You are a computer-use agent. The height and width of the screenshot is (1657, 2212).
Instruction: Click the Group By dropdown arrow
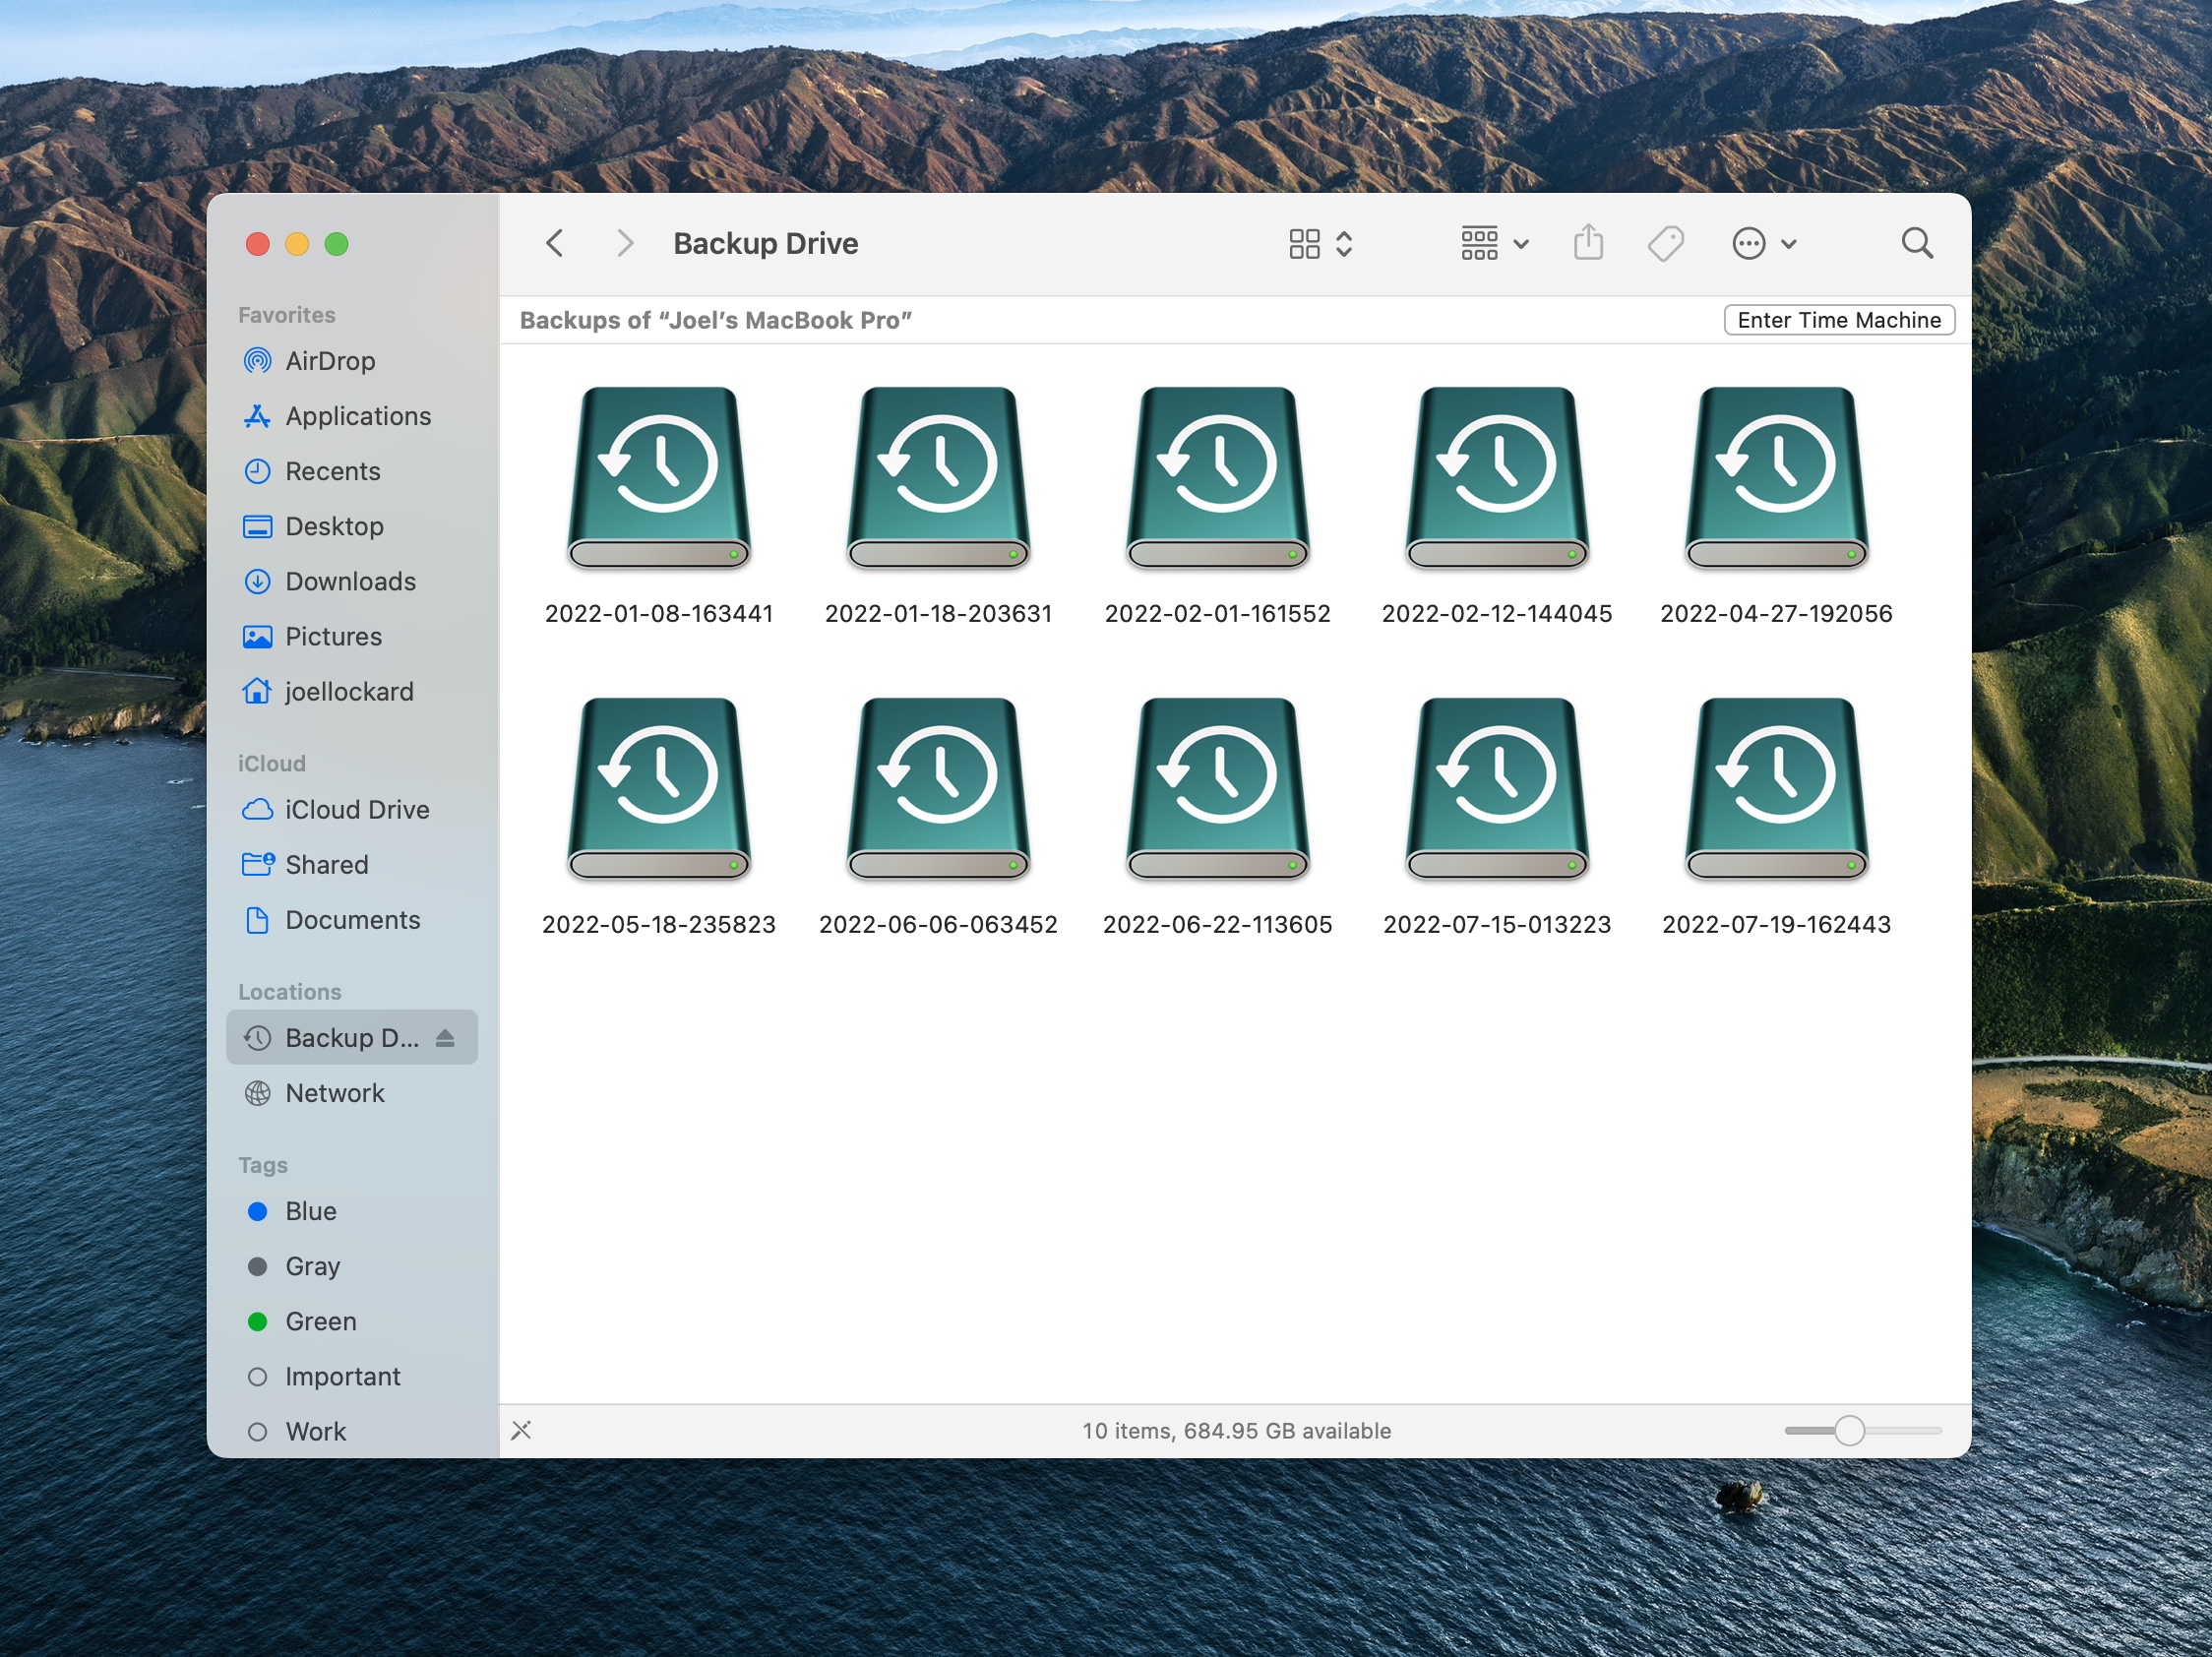(x=1521, y=244)
